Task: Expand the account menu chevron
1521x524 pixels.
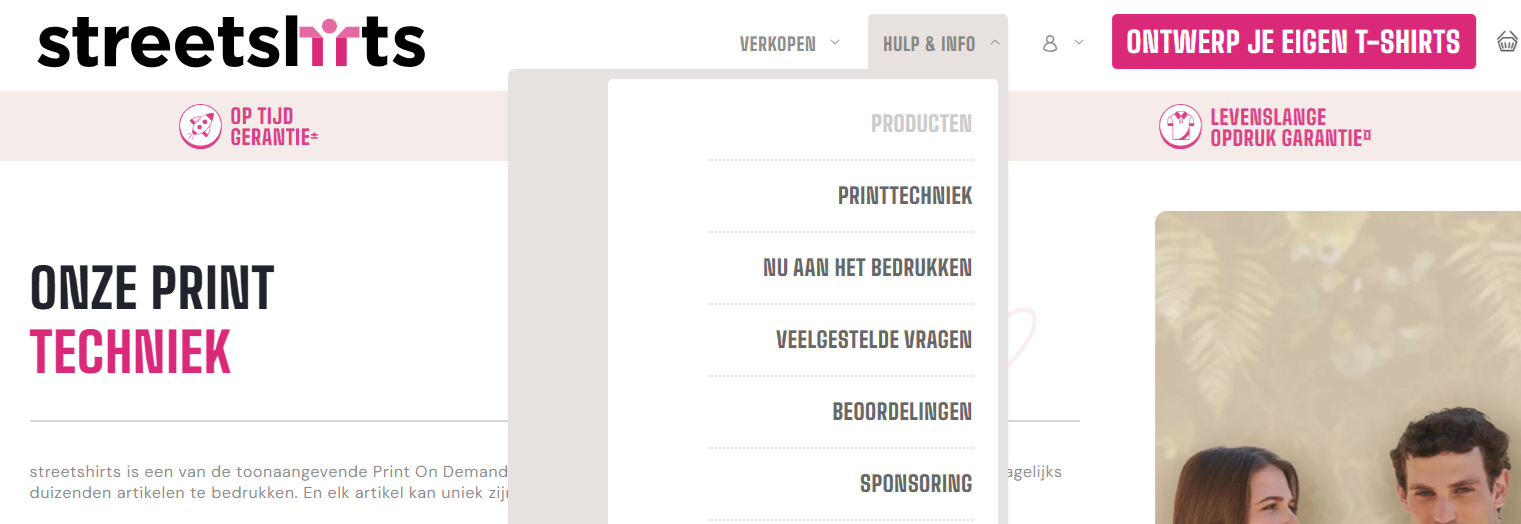Action: (x=1079, y=43)
